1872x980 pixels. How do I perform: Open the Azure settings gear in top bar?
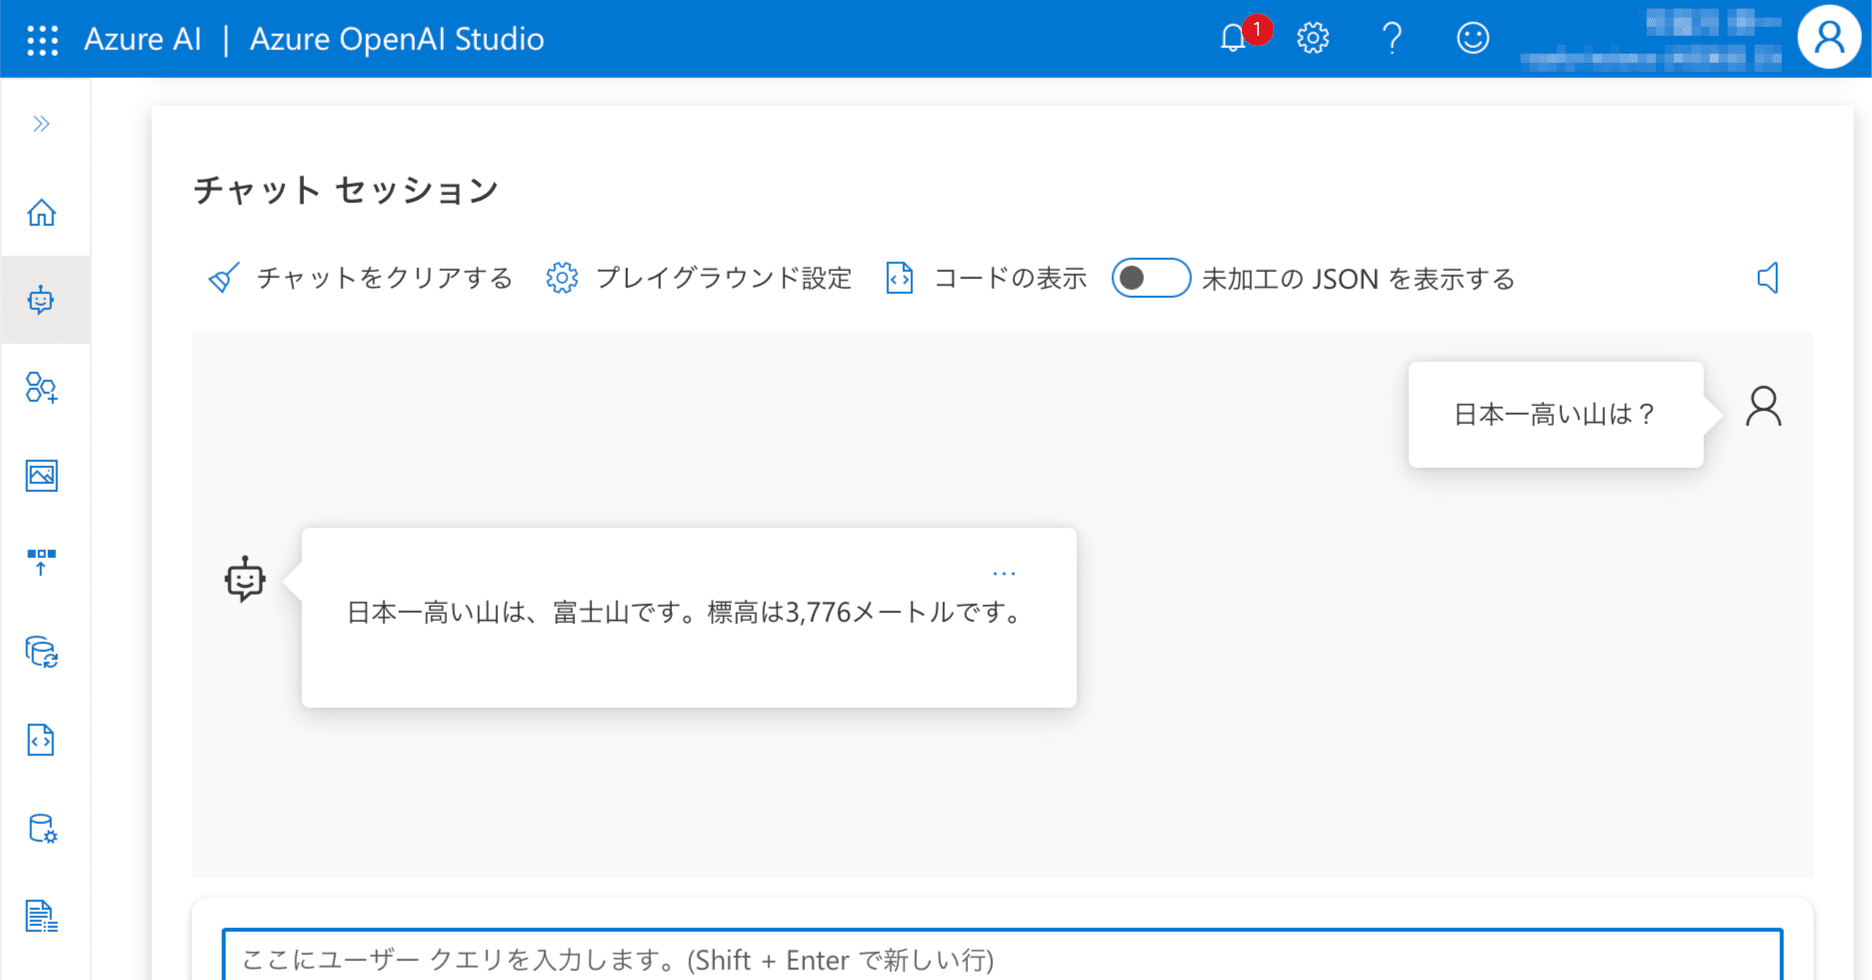(1312, 38)
